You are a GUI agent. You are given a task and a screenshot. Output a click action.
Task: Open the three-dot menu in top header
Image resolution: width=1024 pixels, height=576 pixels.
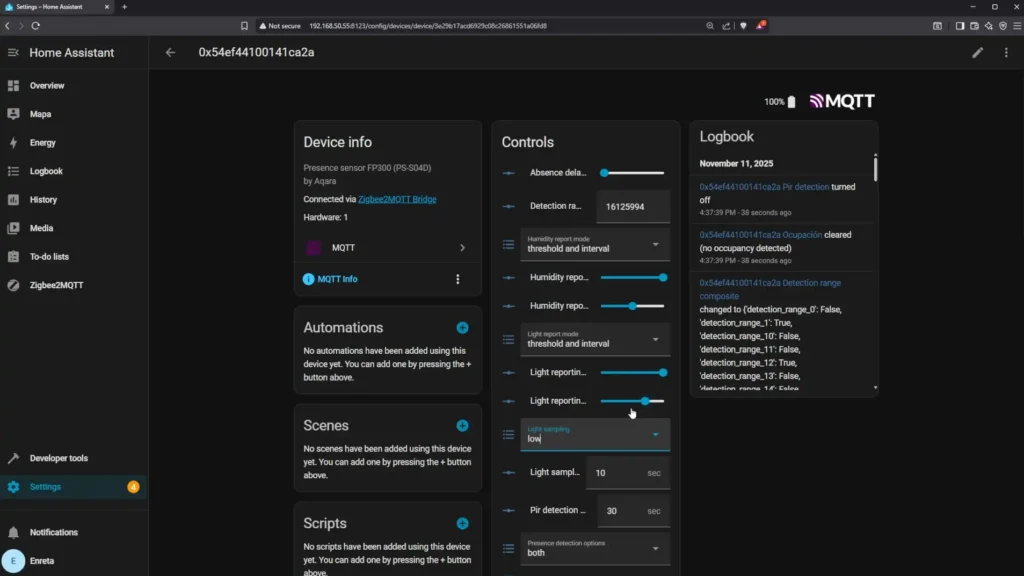(x=1006, y=53)
